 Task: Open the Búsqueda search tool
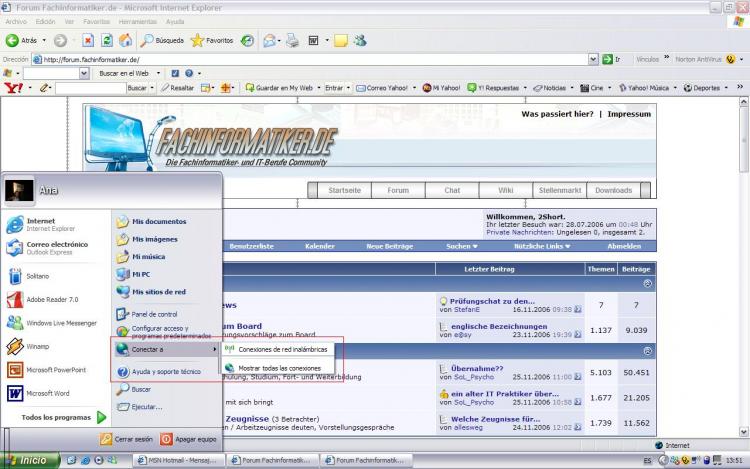coord(162,41)
